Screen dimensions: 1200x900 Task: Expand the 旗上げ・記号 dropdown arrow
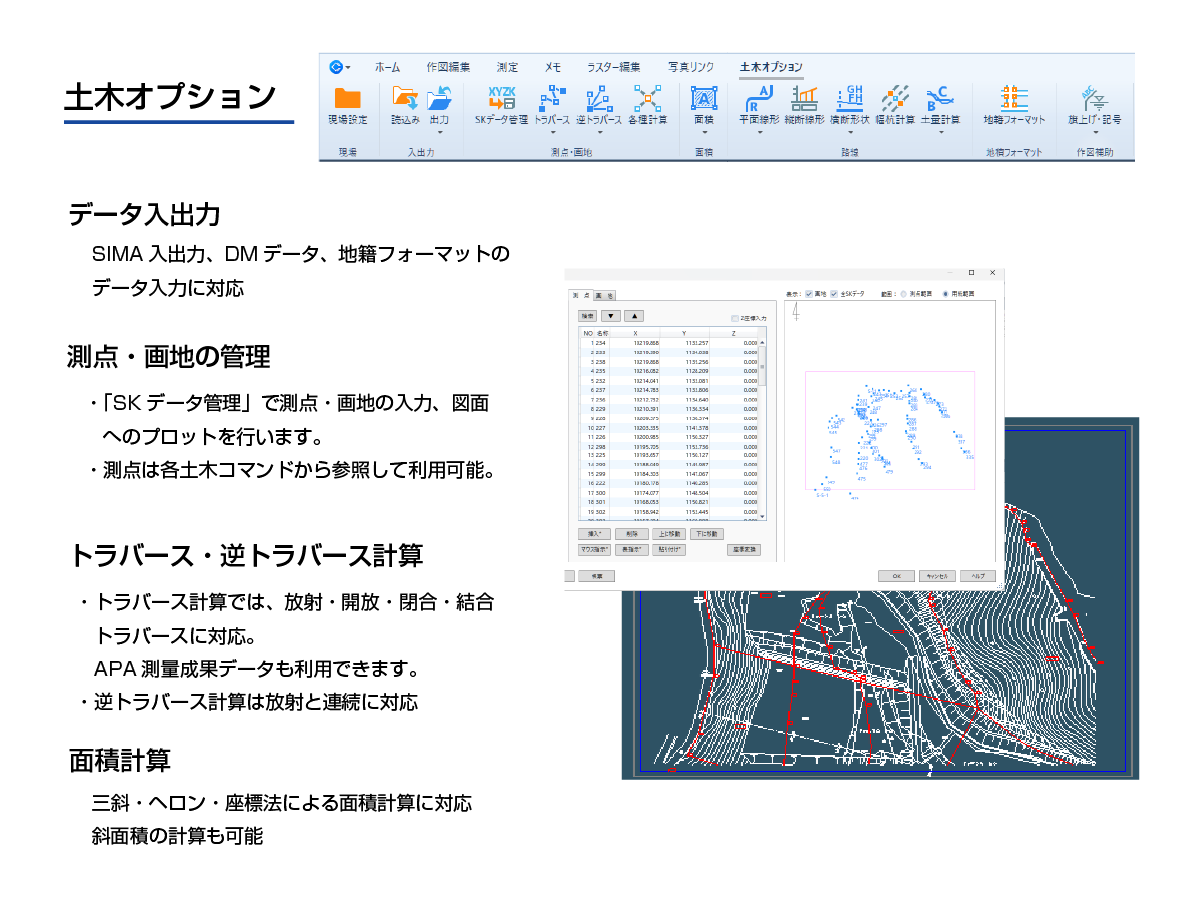tap(1094, 131)
